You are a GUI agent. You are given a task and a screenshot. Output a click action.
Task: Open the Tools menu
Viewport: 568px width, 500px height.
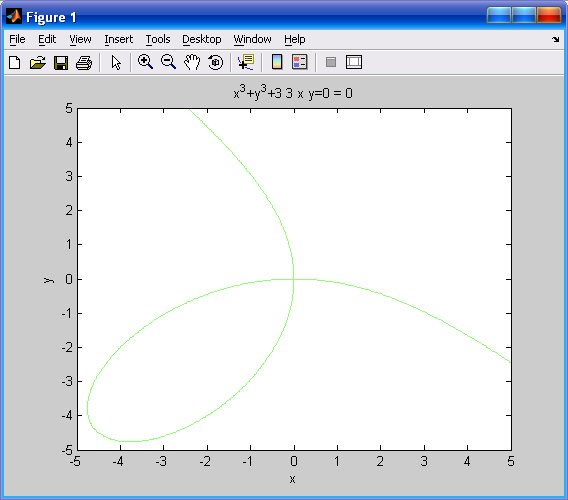click(x=158, y=39)
